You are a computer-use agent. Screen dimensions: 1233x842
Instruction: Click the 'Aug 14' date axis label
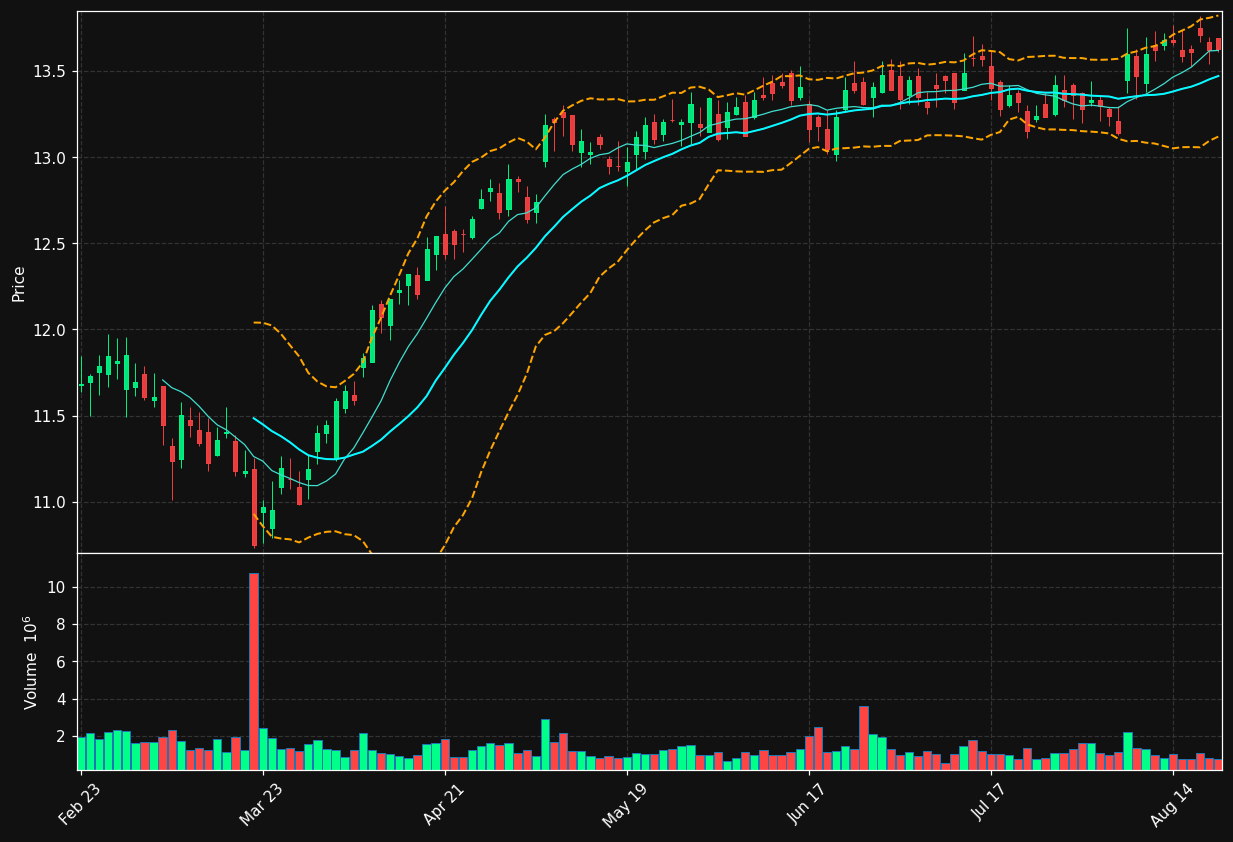click(1170, 805)
